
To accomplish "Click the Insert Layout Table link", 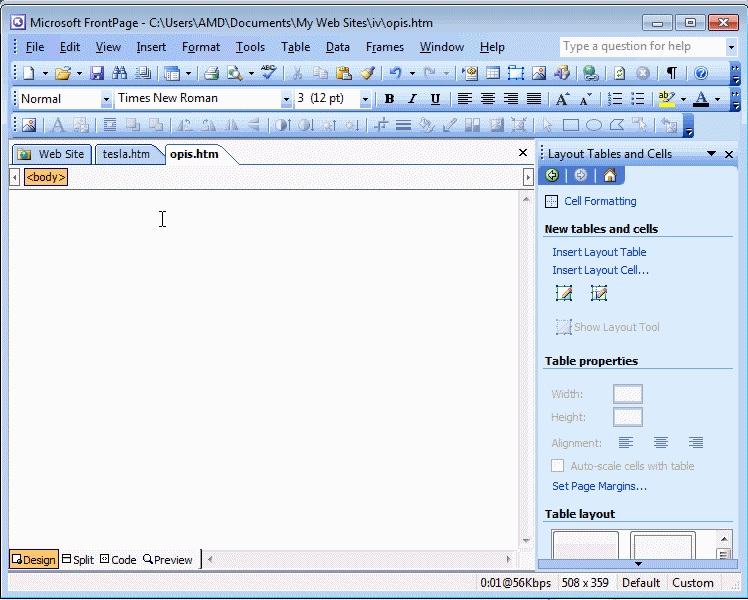I will tap(599, 252).
